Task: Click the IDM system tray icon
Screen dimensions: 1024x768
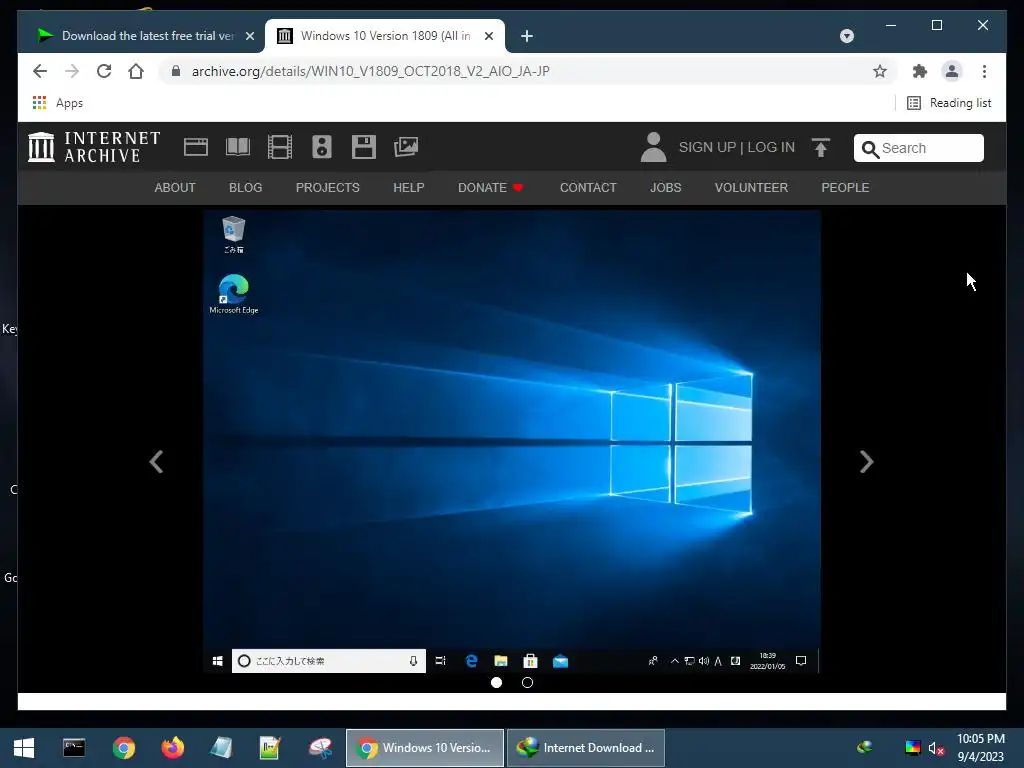Action: [x=865, y=747]
